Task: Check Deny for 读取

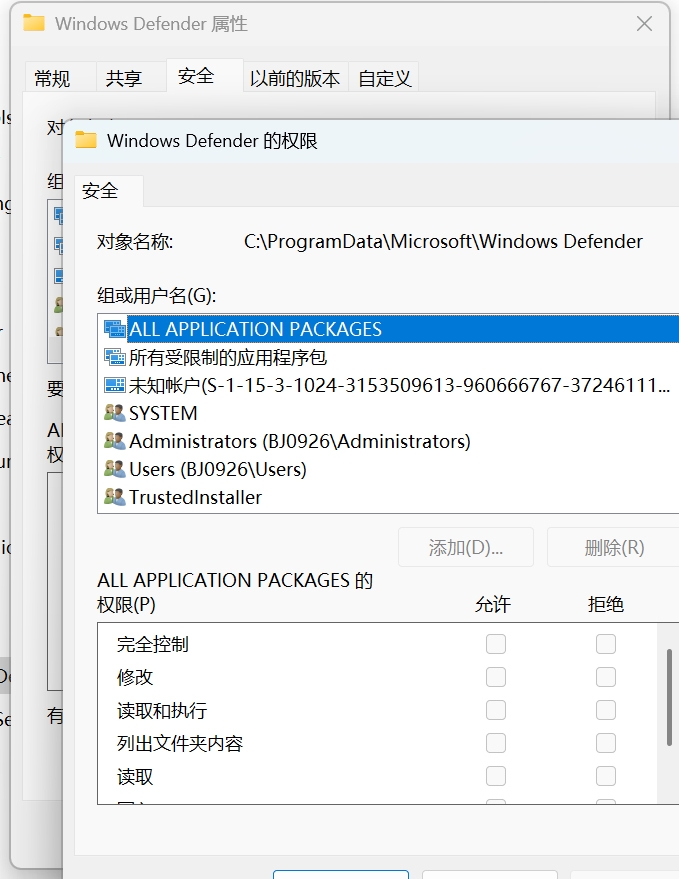Action: pos(606,776)
